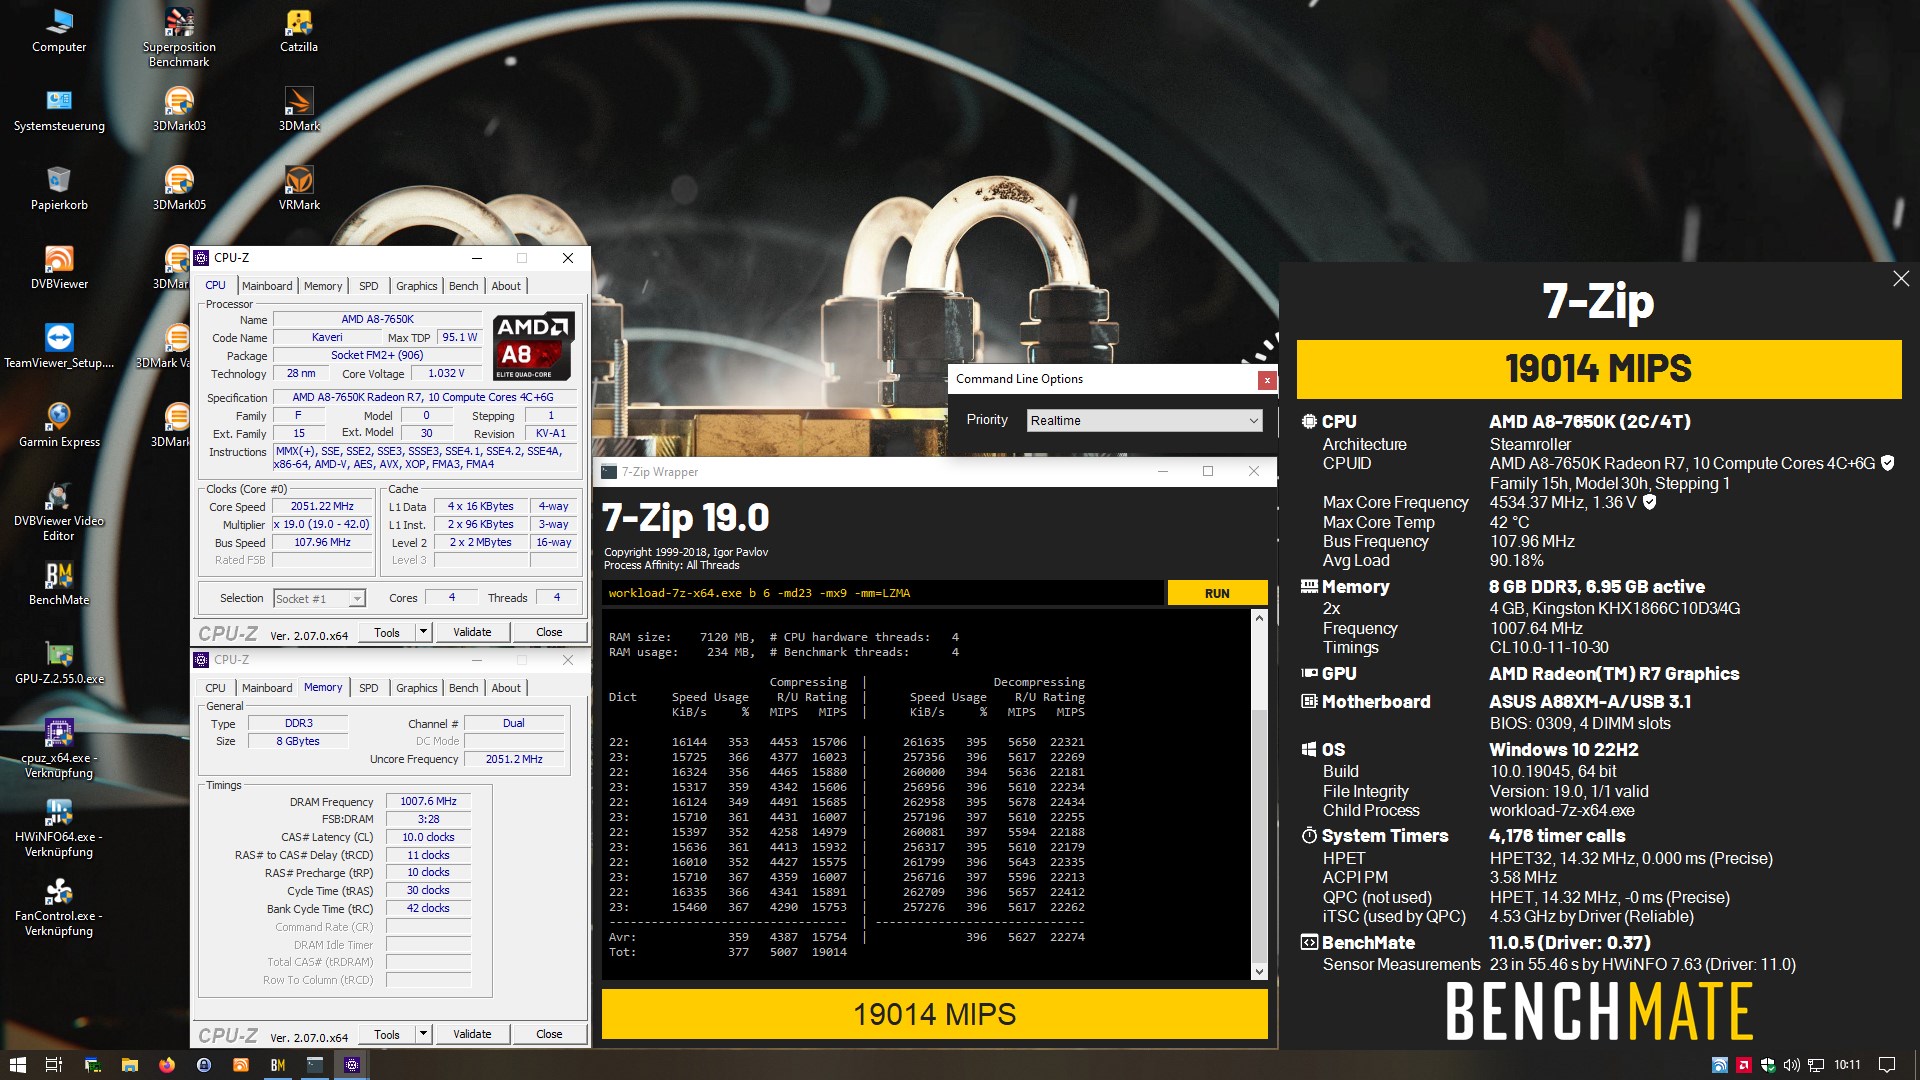
Task: Launch the VRMark desktop shortcut
Action: point(299,189)
